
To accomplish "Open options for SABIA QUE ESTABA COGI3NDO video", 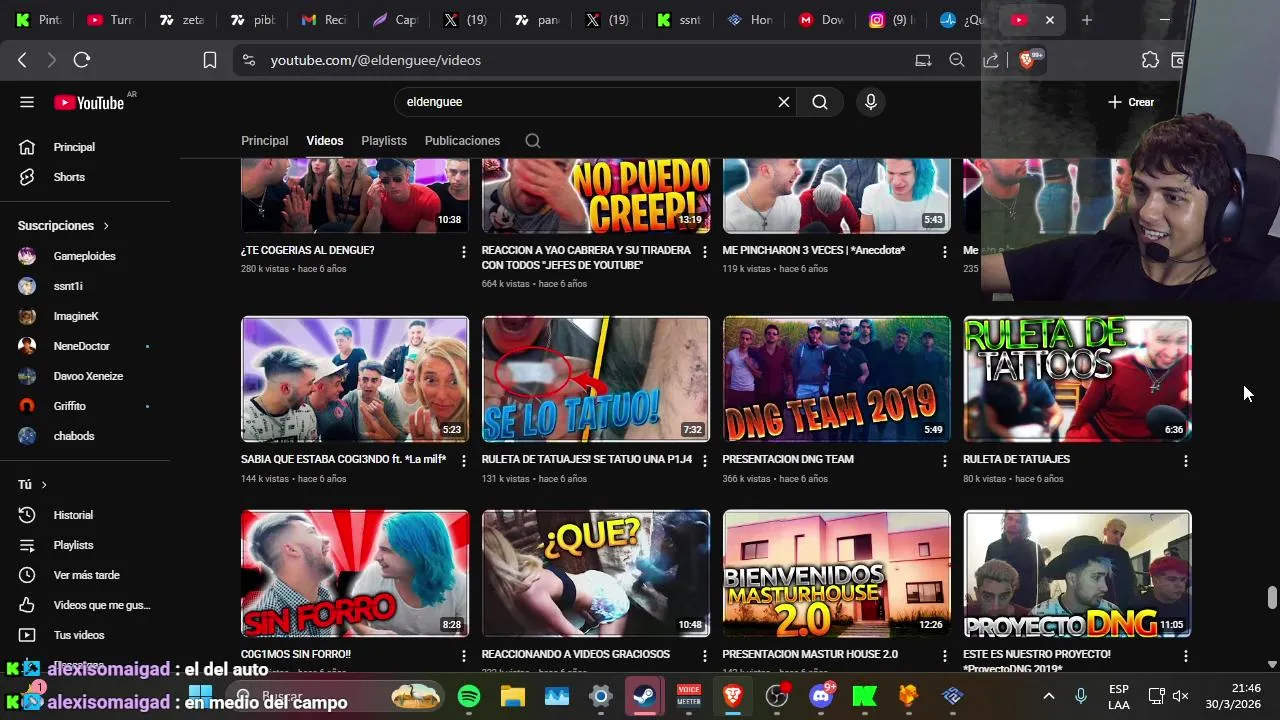I will click(x=463, y=461).
